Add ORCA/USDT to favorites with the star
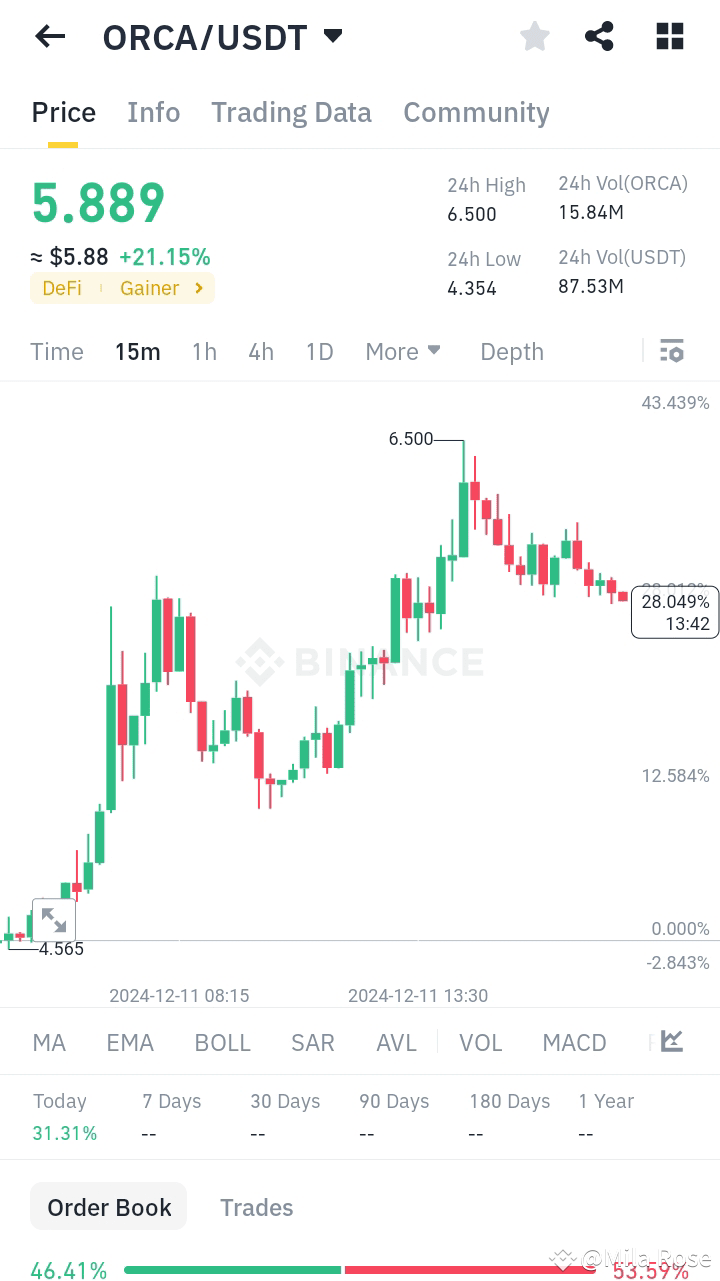 [x=534, y=36]
